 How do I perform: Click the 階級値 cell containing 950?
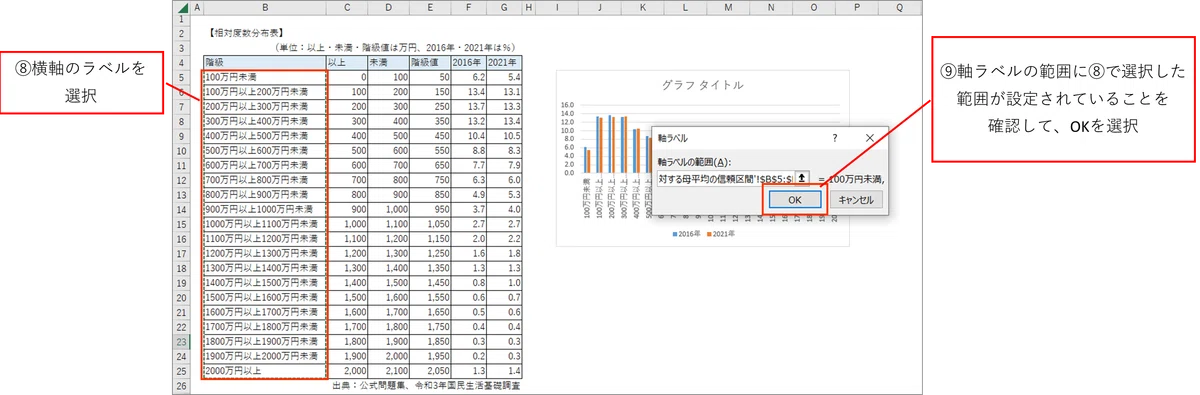point(429,209)
